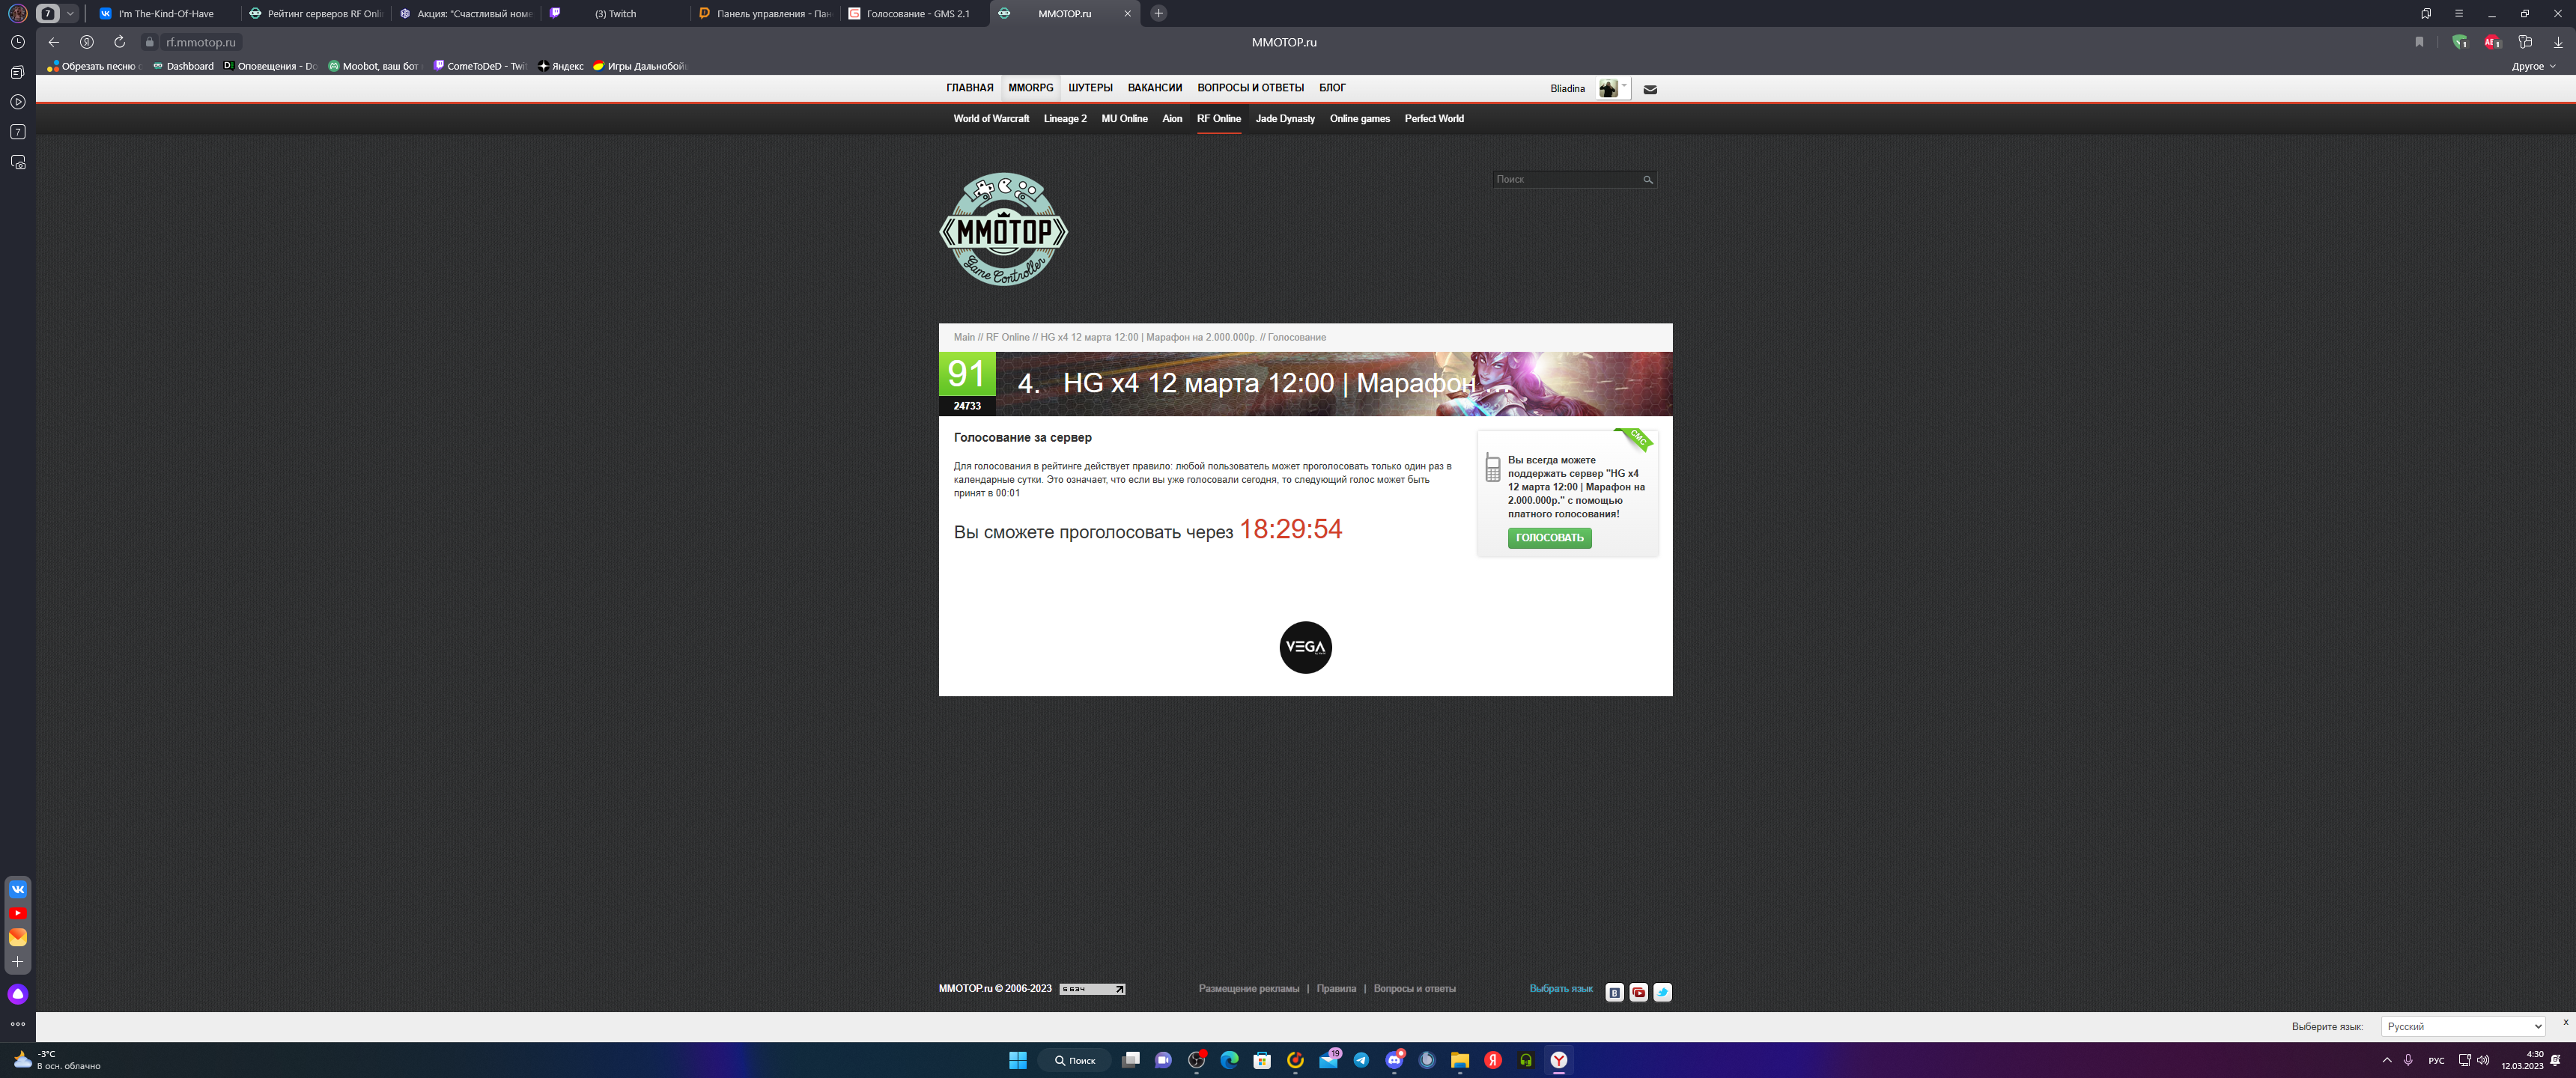The width and height of the screenshot is (2576, 1078).
Task: Open YouTube shortcut in browser sidebar
Action: click(18, 913)
